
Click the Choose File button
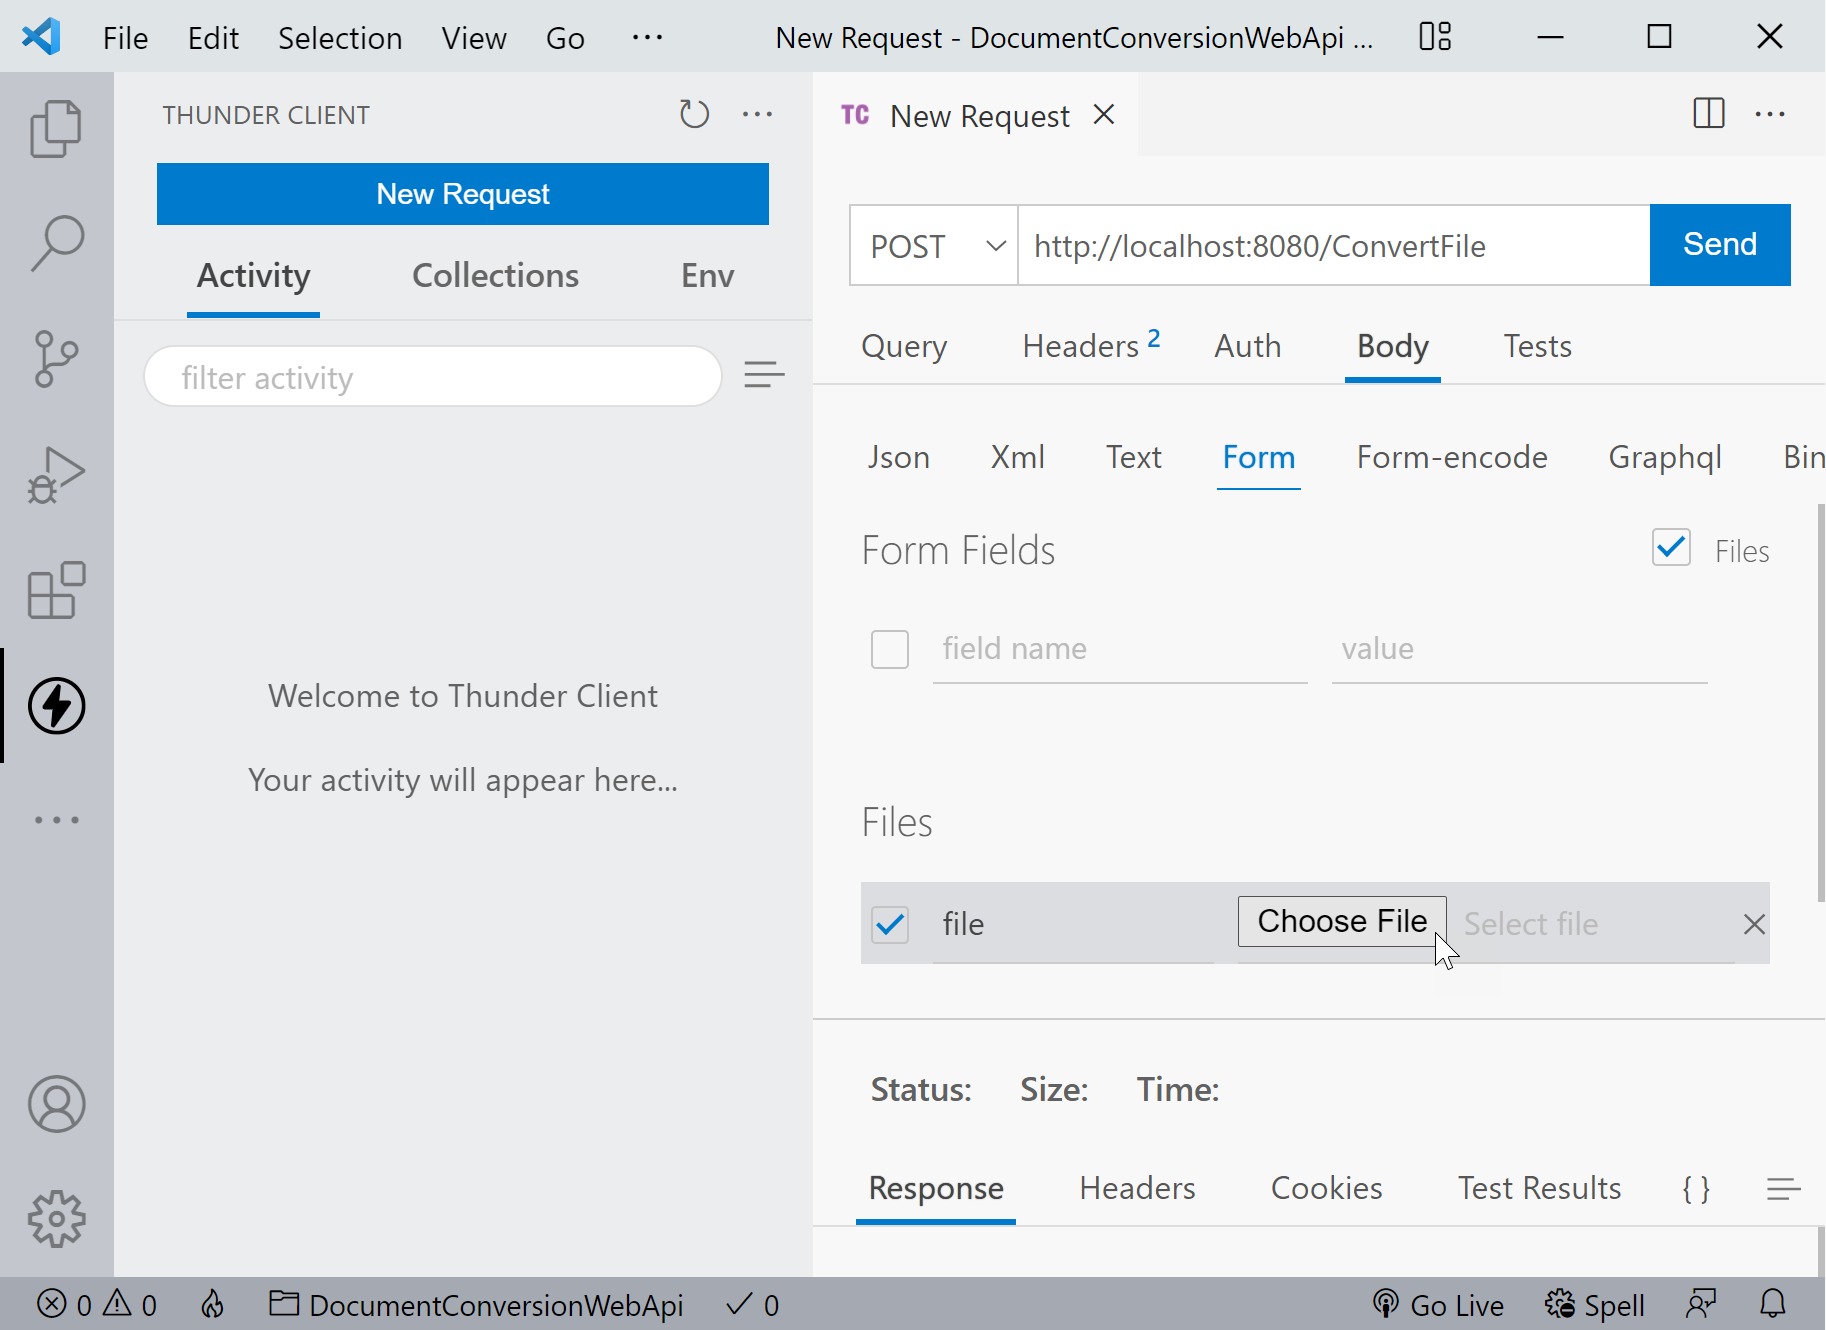pos(1341,921)
